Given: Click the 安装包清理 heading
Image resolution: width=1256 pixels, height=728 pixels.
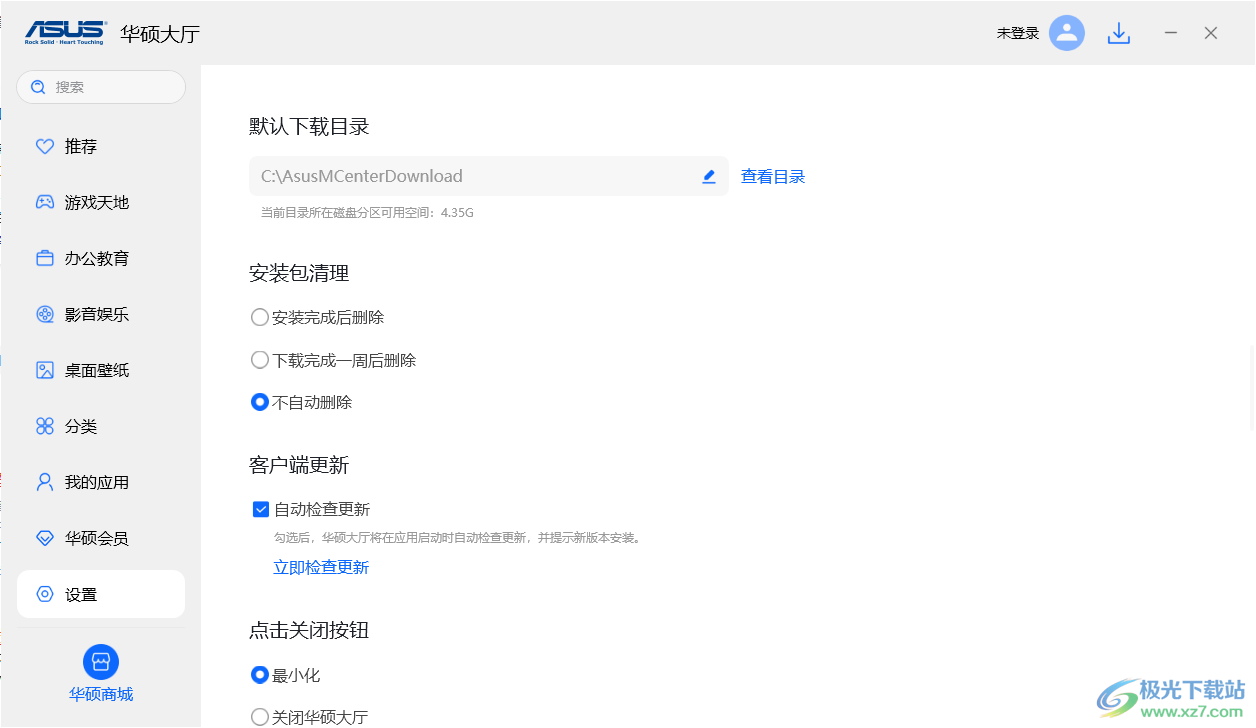Looking at the screenshot, I should (x=299, y=274).
